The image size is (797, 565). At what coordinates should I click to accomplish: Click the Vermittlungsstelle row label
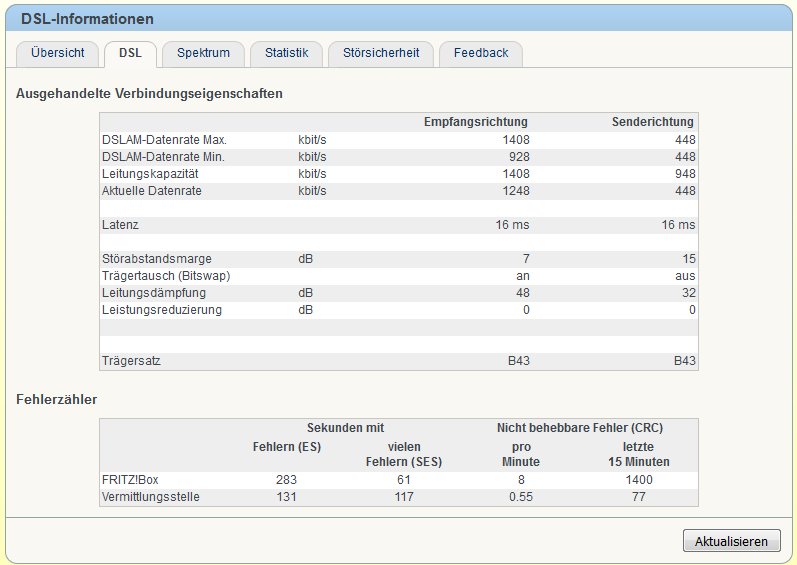[x=150, y=497]
